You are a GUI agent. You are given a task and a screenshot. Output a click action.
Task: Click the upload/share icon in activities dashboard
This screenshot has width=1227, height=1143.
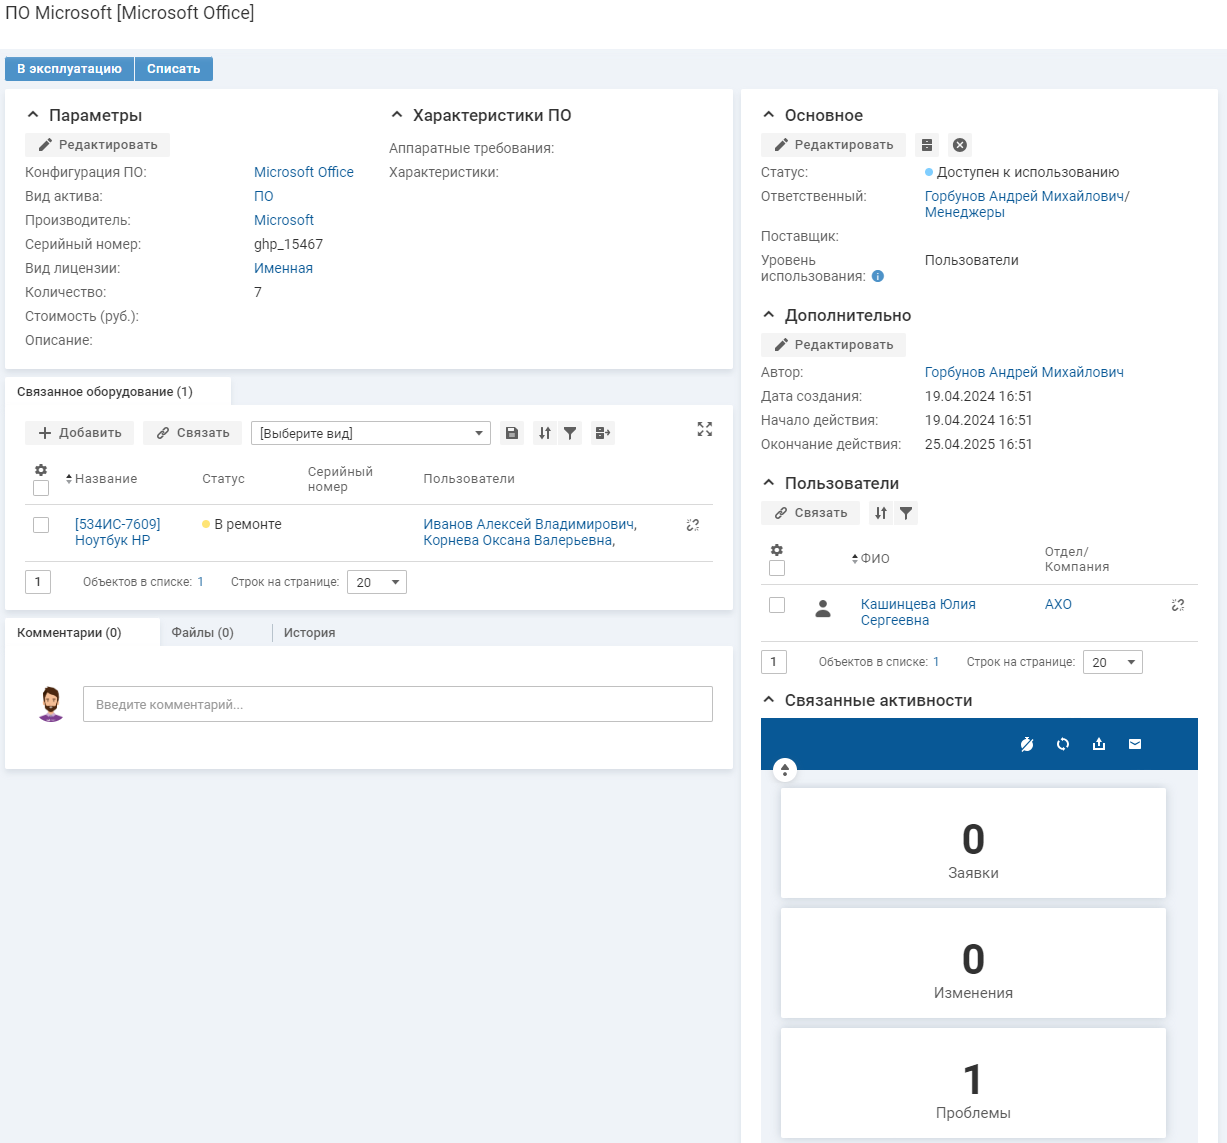point(1099,744)
